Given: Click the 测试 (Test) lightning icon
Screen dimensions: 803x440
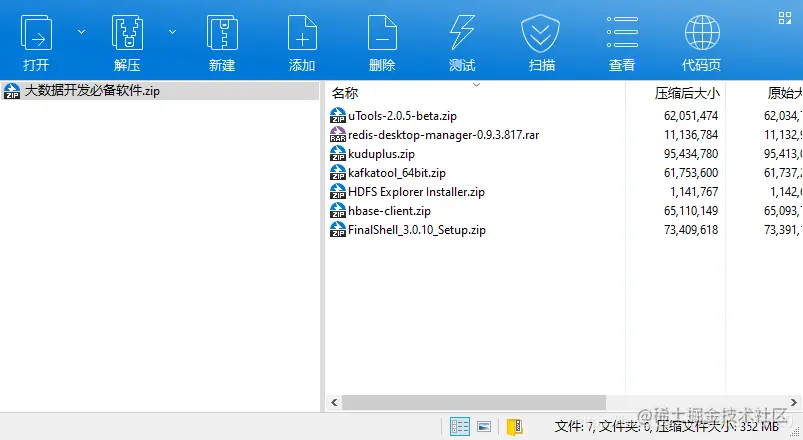Looking at the screenshot, I should pyautogui.click(x=462, y=33).
